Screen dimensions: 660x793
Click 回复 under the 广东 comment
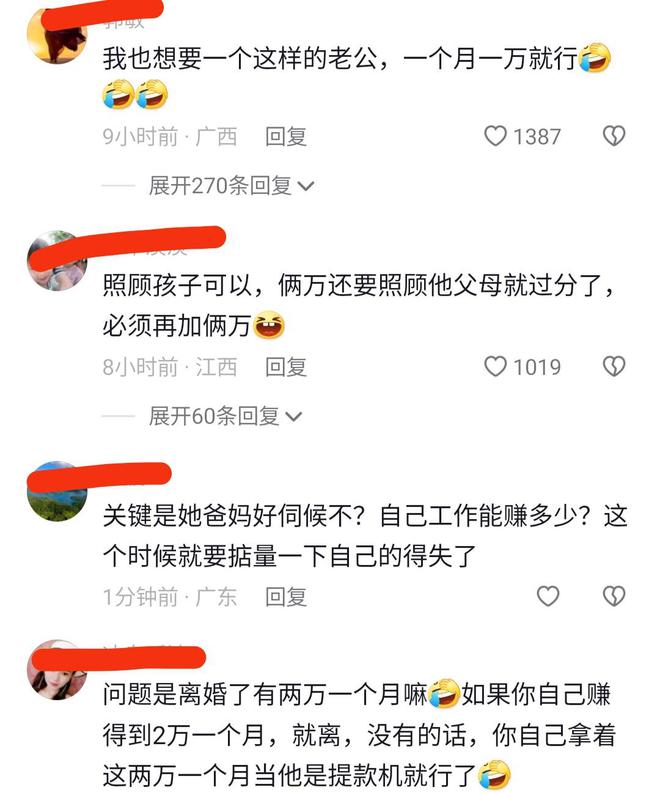(286, 597)
